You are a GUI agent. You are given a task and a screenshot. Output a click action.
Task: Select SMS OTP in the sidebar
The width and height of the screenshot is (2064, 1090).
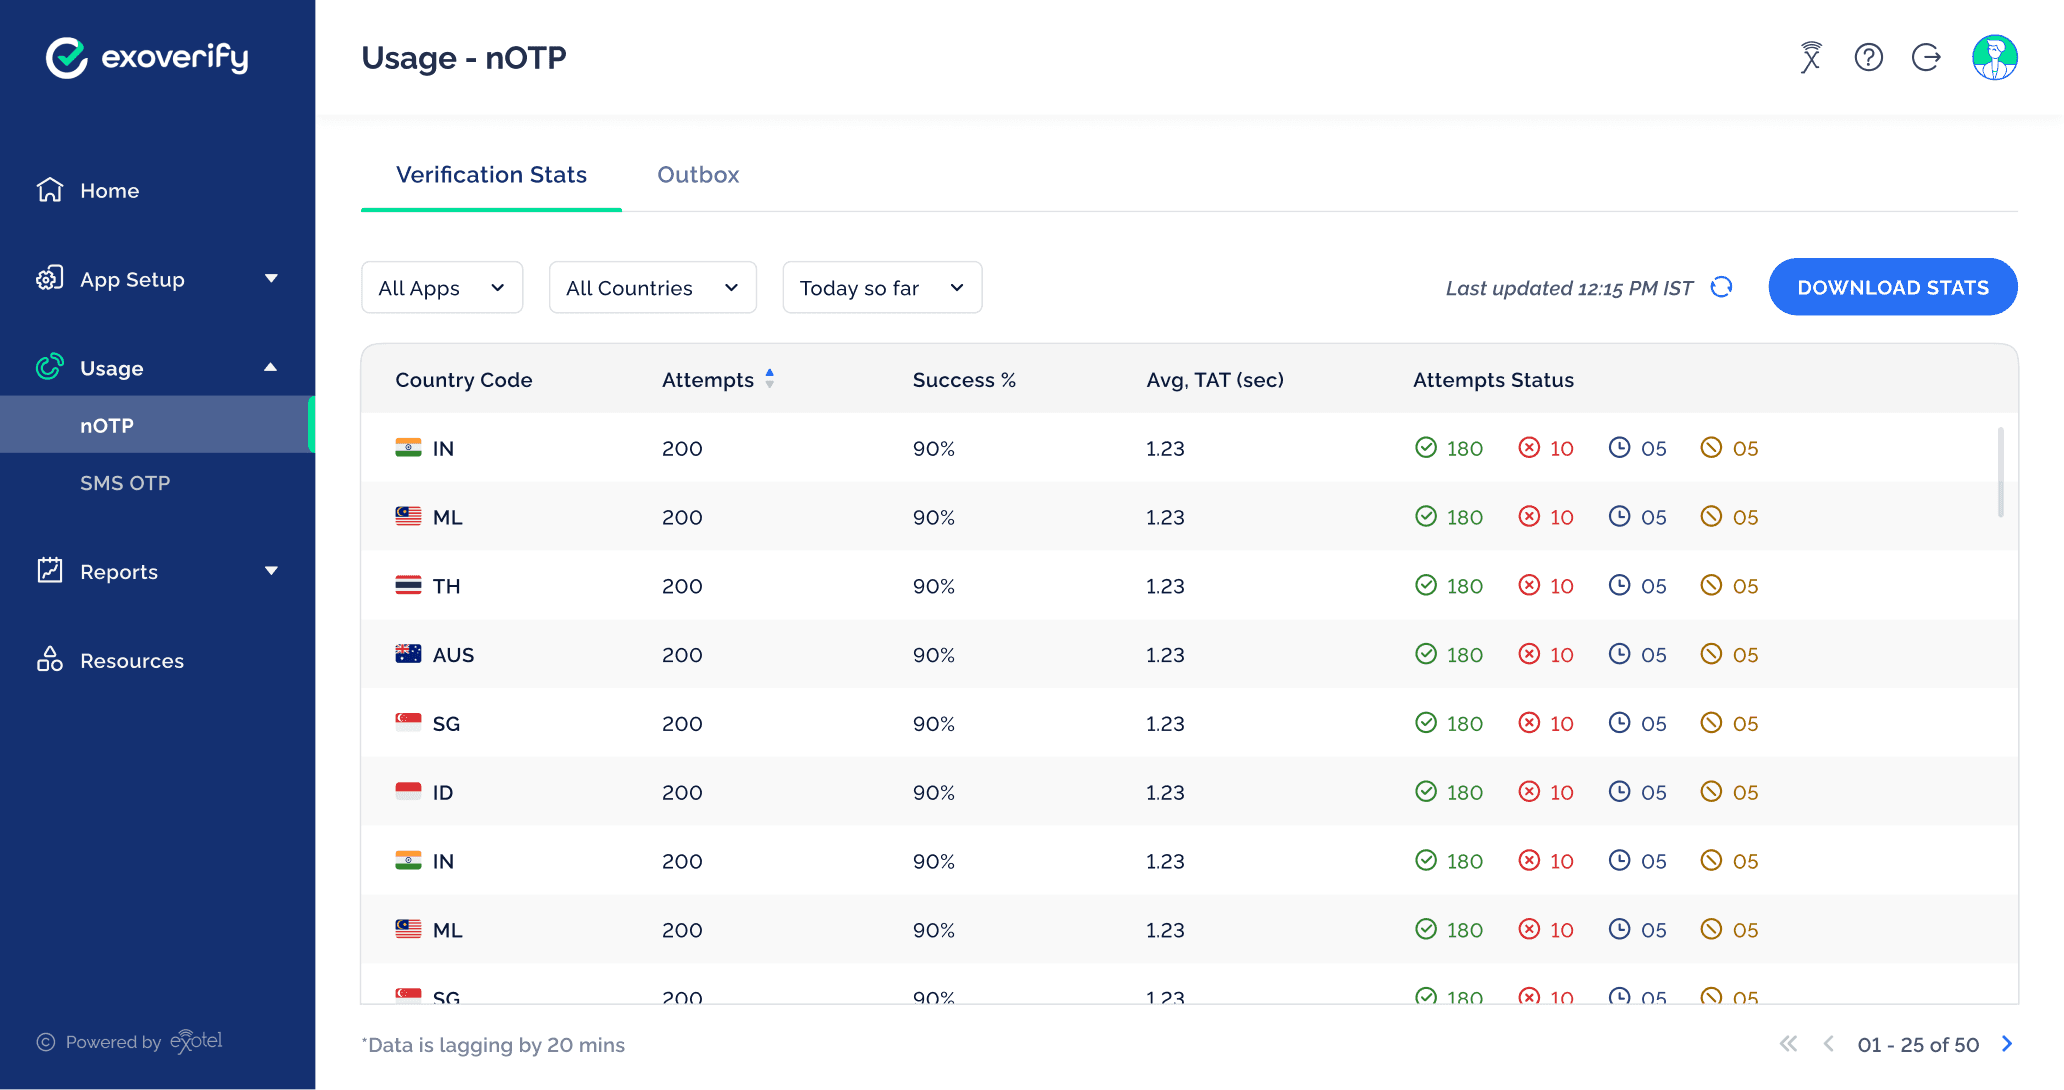[125, 483]
